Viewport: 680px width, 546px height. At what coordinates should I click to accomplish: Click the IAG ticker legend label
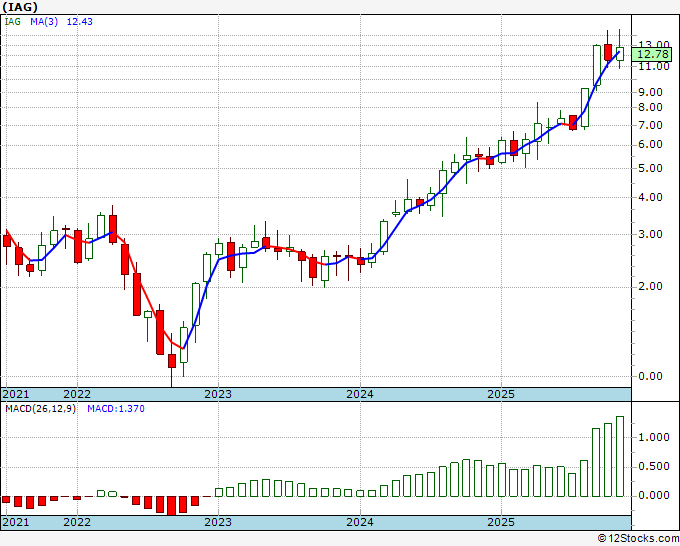[x=13, y=22]
